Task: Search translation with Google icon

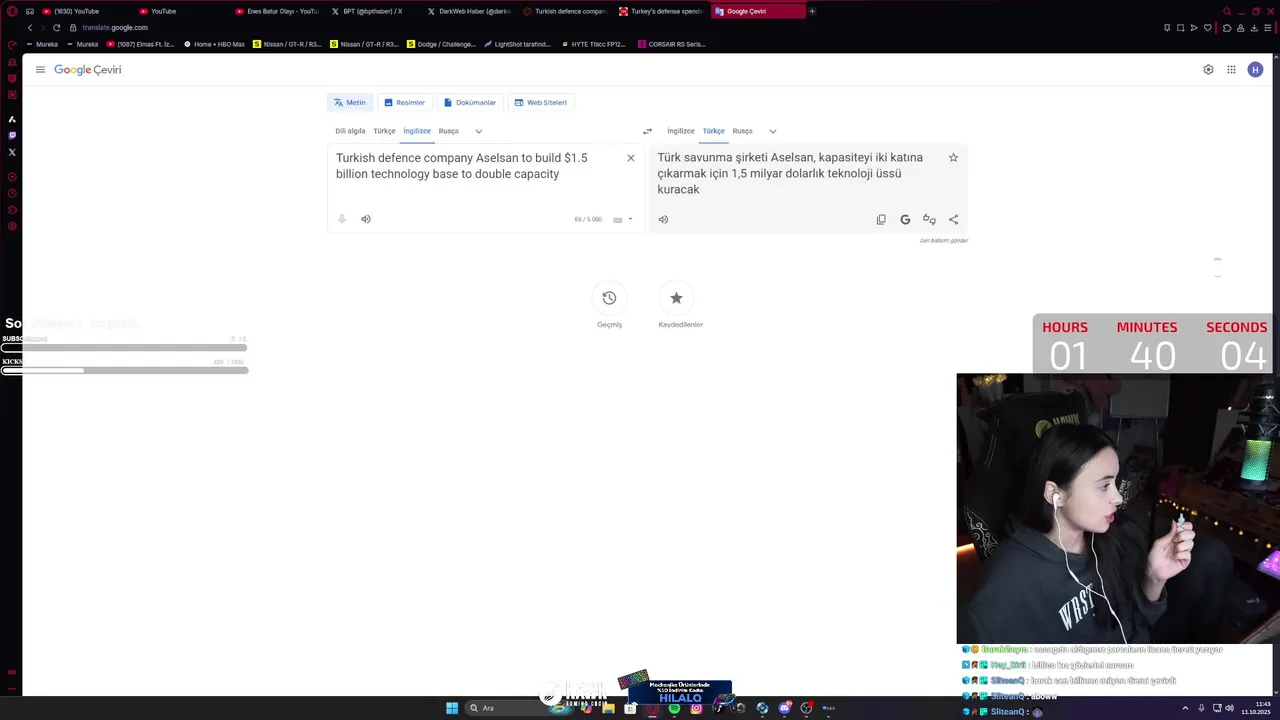Action: (905, 219)
